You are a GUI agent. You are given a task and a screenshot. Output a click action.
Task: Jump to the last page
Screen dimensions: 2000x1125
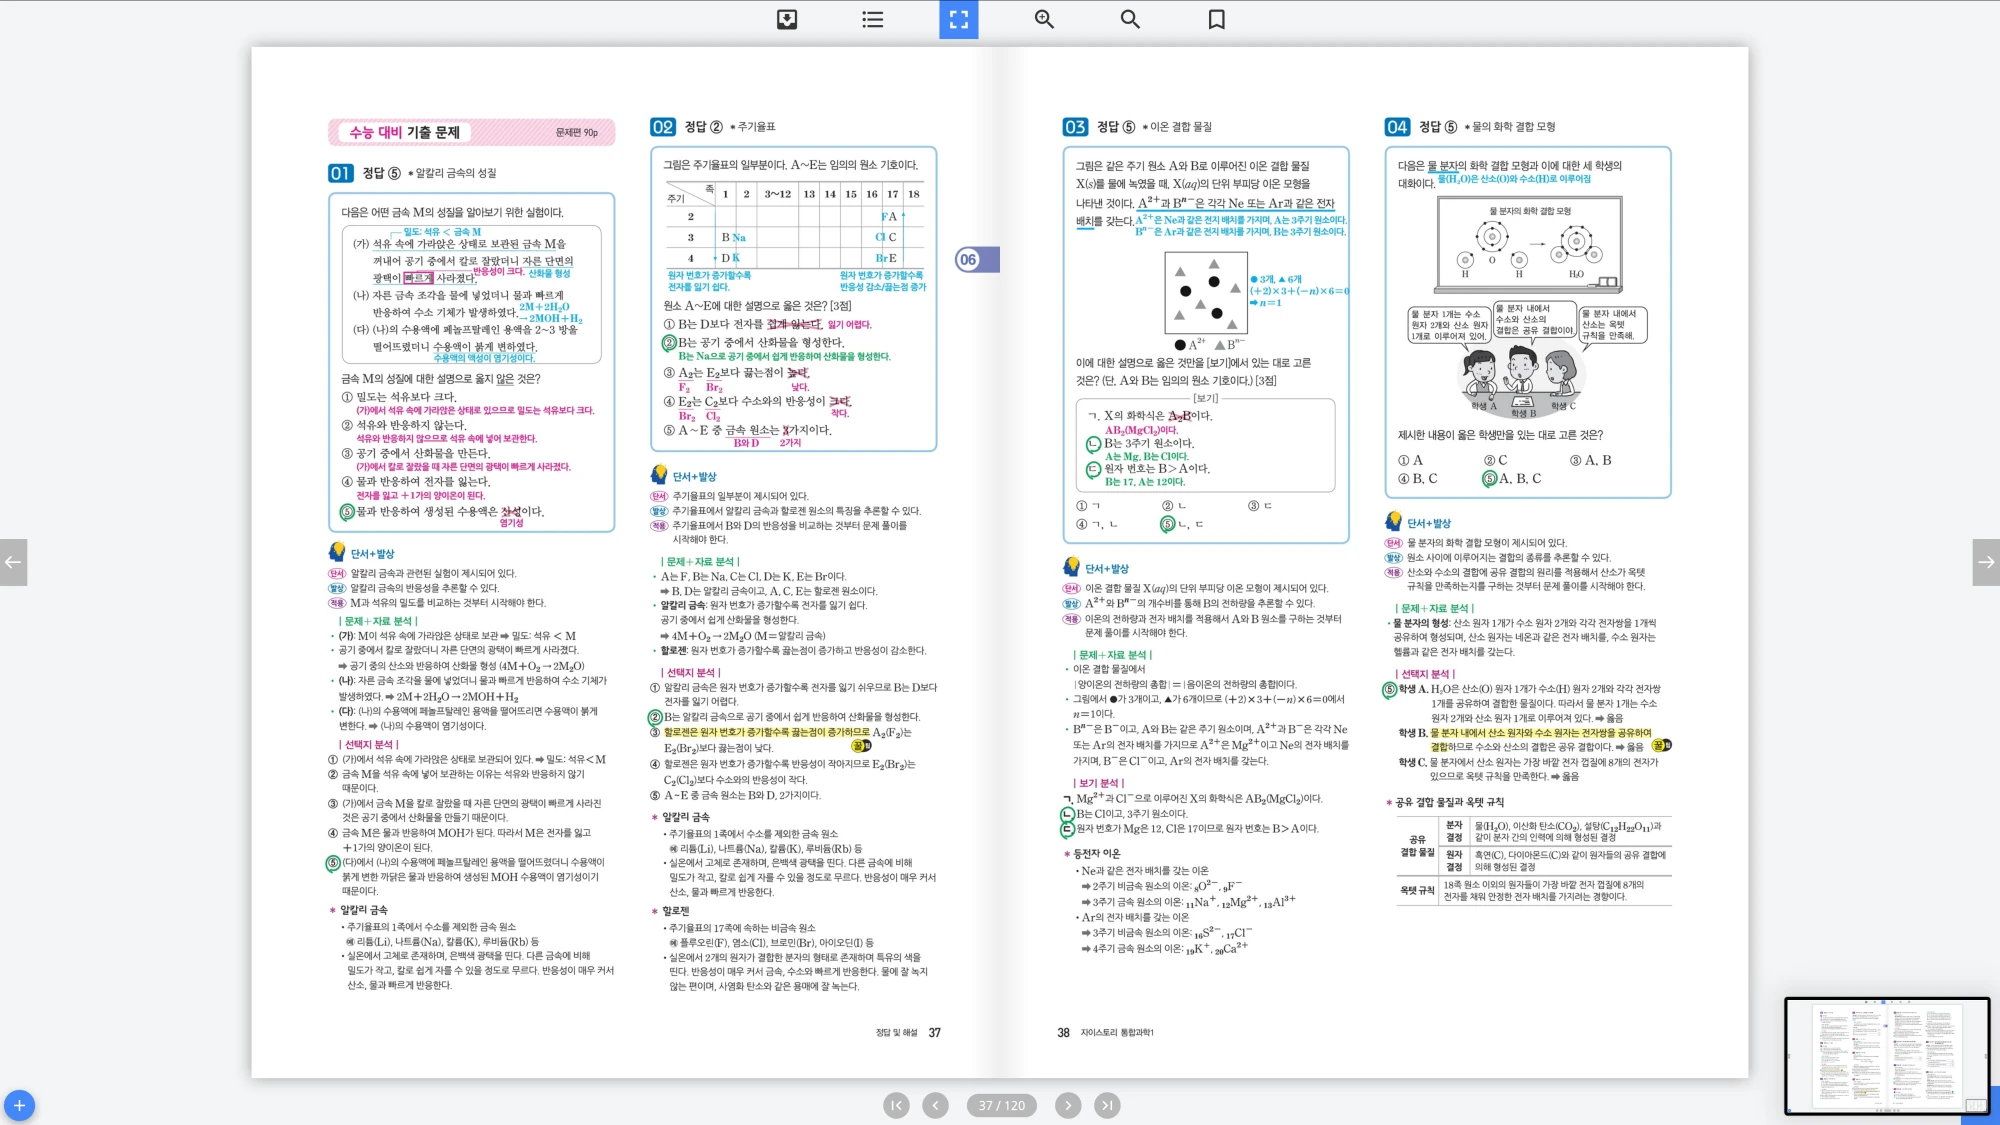[x=1106, y=1105]
